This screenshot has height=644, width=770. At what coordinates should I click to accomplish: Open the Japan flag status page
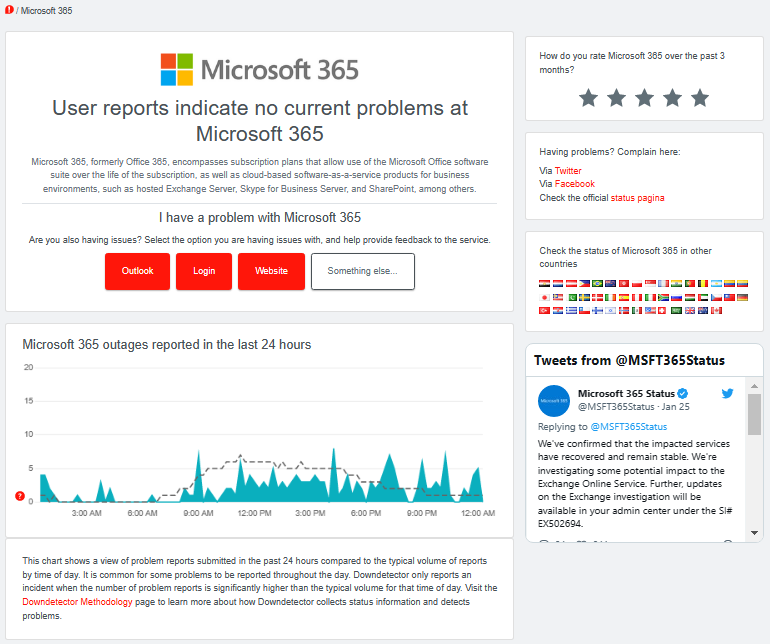(x=545, y=297)
